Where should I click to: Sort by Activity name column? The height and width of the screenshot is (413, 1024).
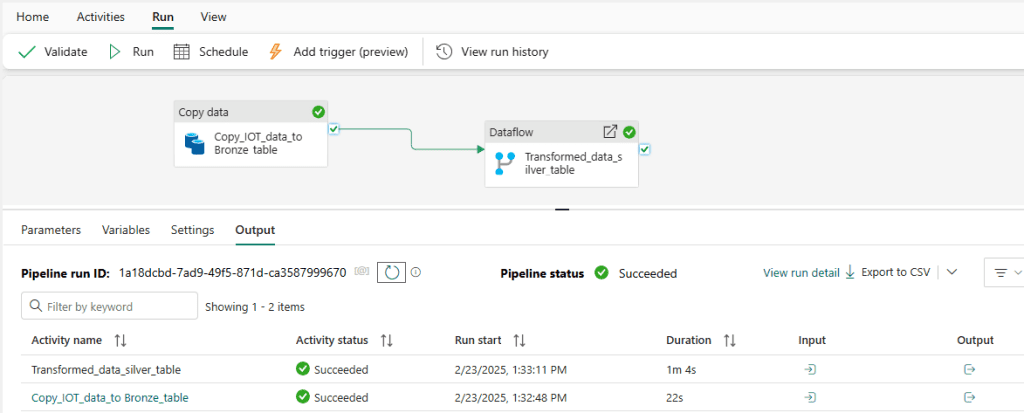tap(121, 341)
